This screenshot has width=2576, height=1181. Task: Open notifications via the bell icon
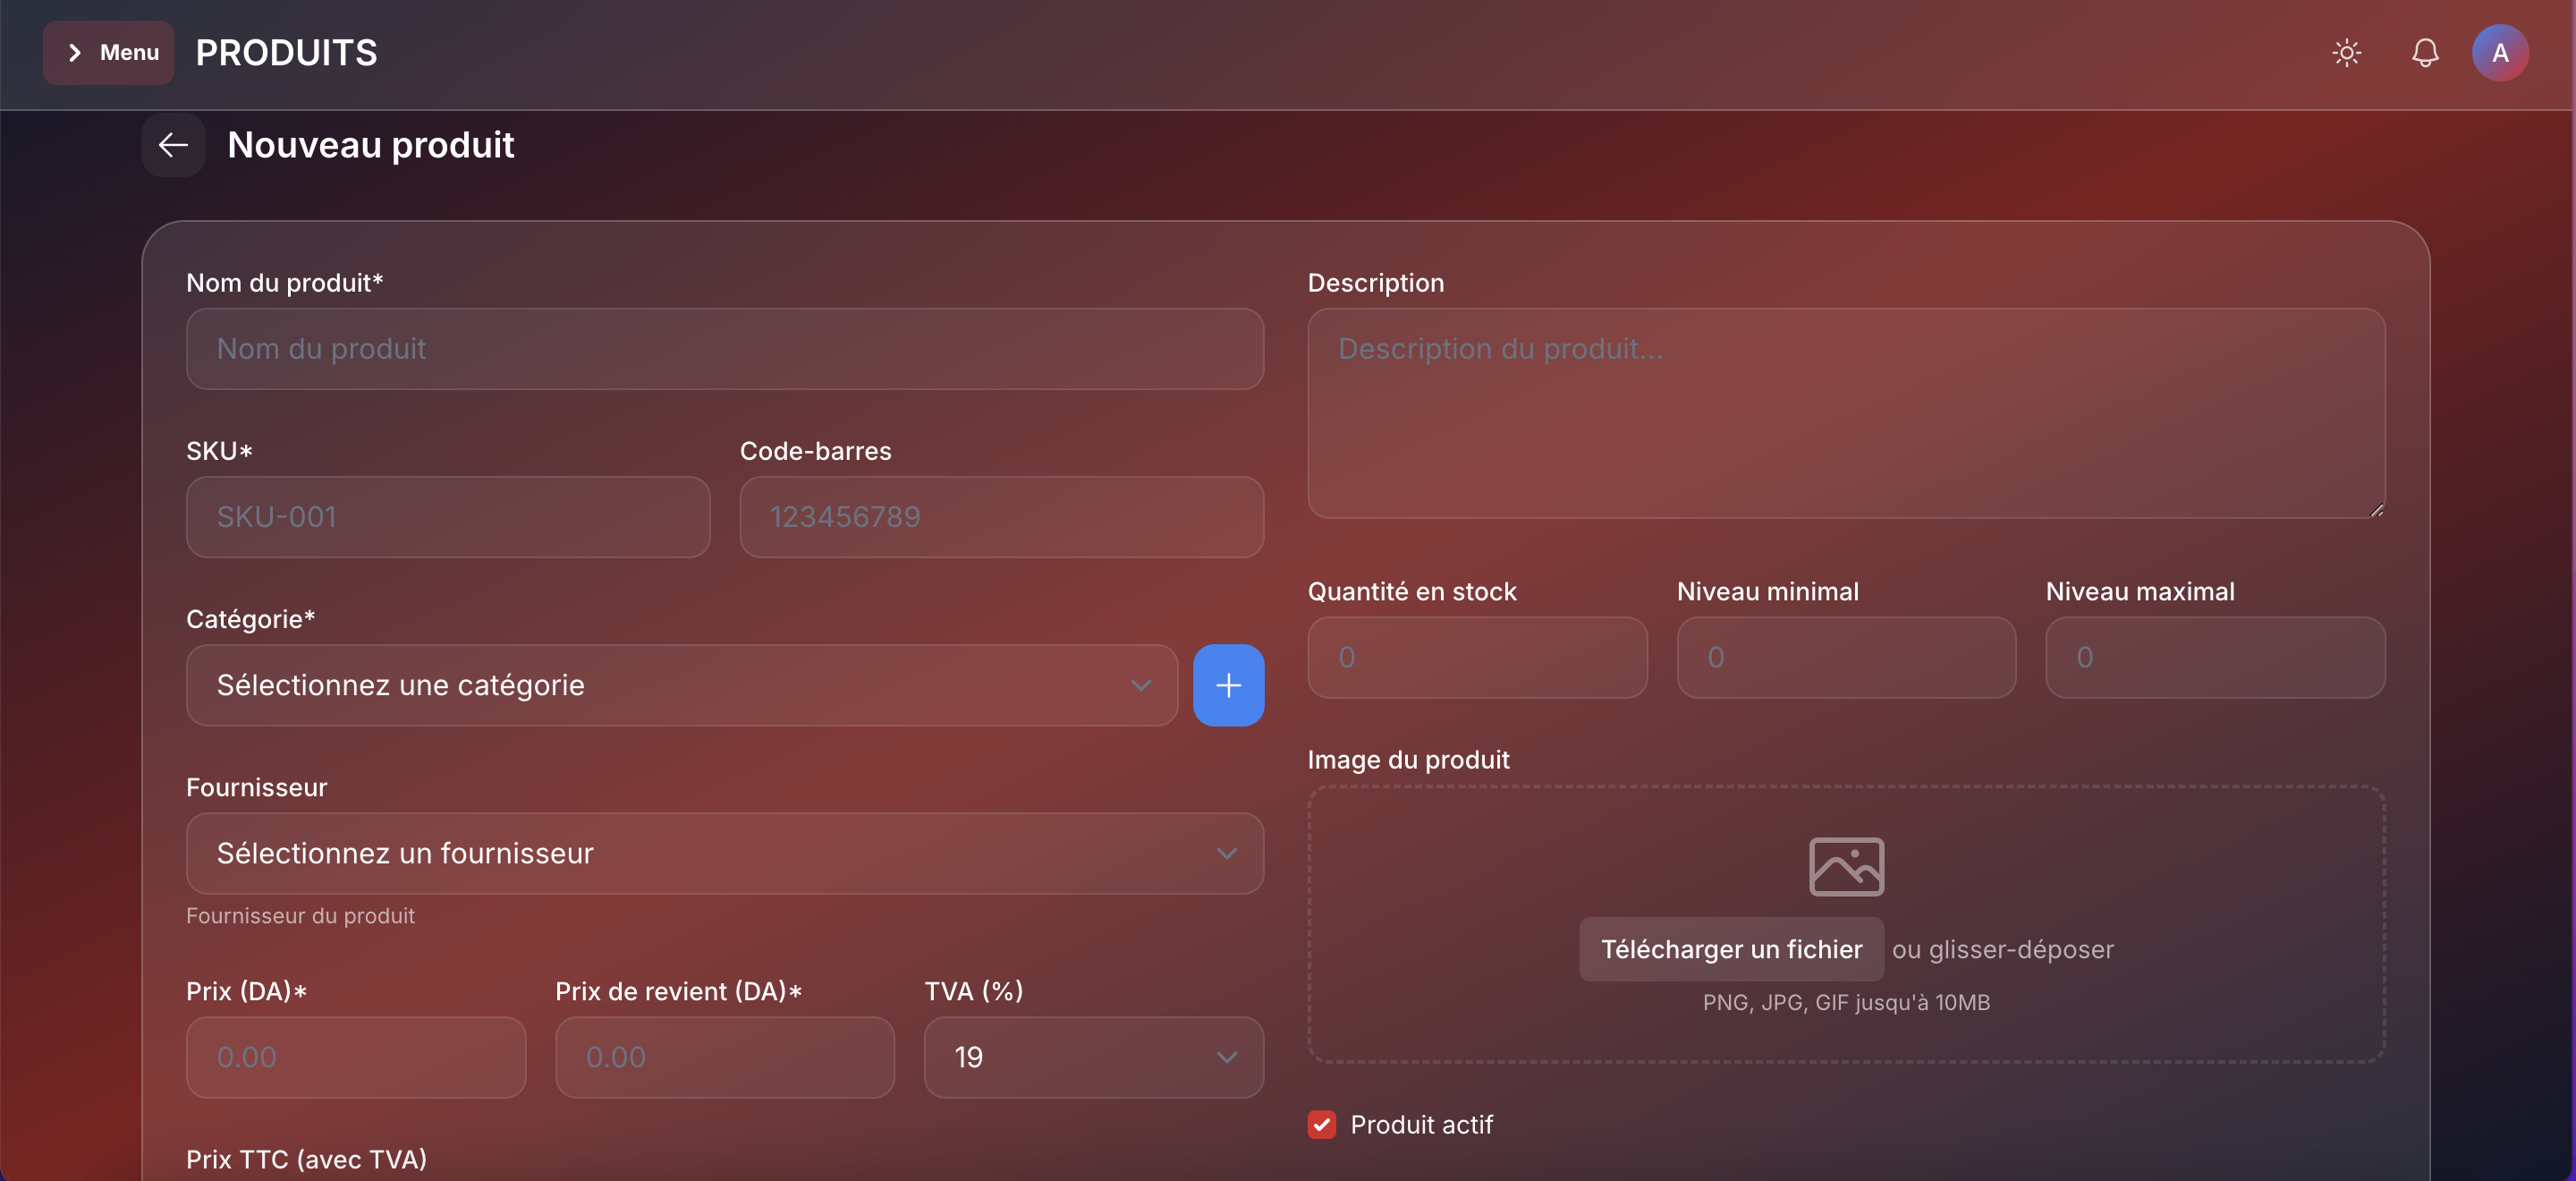pyautogui.click(x=2424, y=53)
